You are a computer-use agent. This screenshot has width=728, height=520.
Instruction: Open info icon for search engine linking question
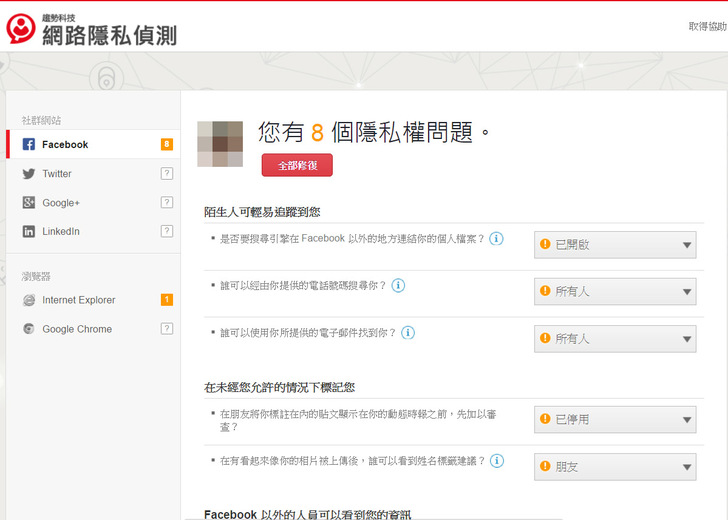point(496,239)
